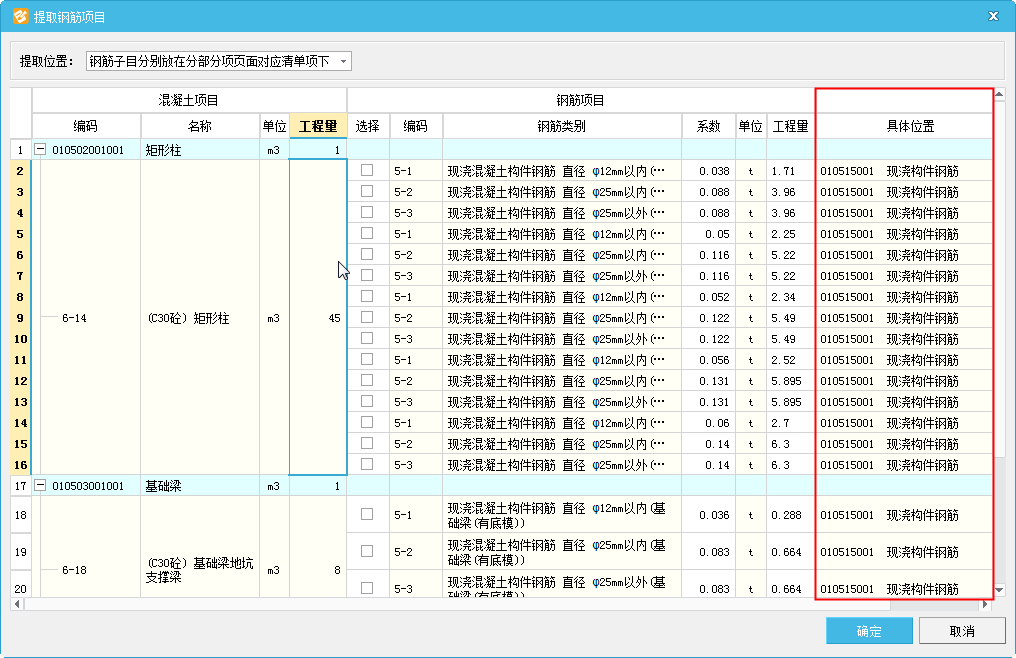Click the 工程量 cell showing 45
Viewport: 1016px width, 658px height.
coord(318,318)
